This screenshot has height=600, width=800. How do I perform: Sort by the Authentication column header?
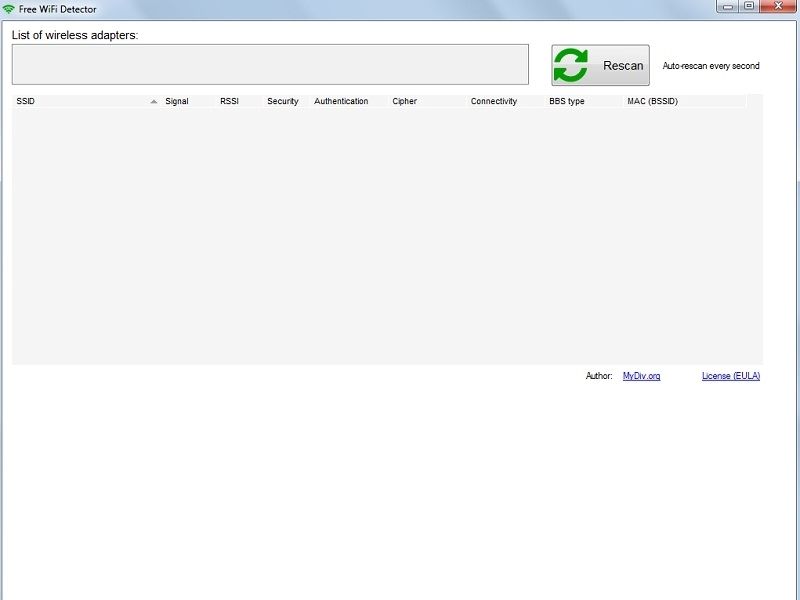click(349, 101)
